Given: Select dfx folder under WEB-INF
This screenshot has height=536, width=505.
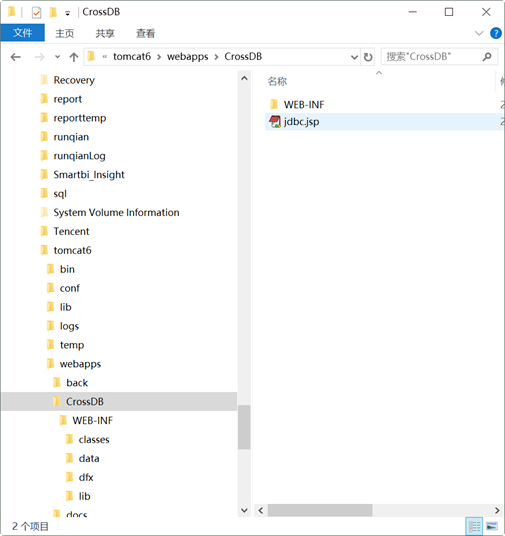Looking at the screenshot, I should click(86, 478).
